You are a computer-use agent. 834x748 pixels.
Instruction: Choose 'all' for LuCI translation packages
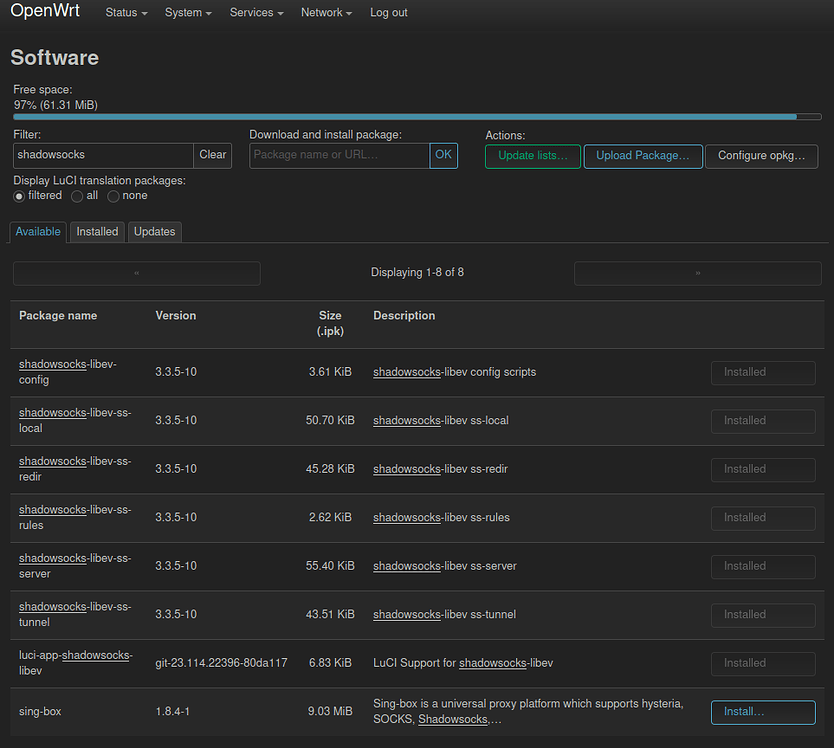pyautogui.click(x=77, y=196)
